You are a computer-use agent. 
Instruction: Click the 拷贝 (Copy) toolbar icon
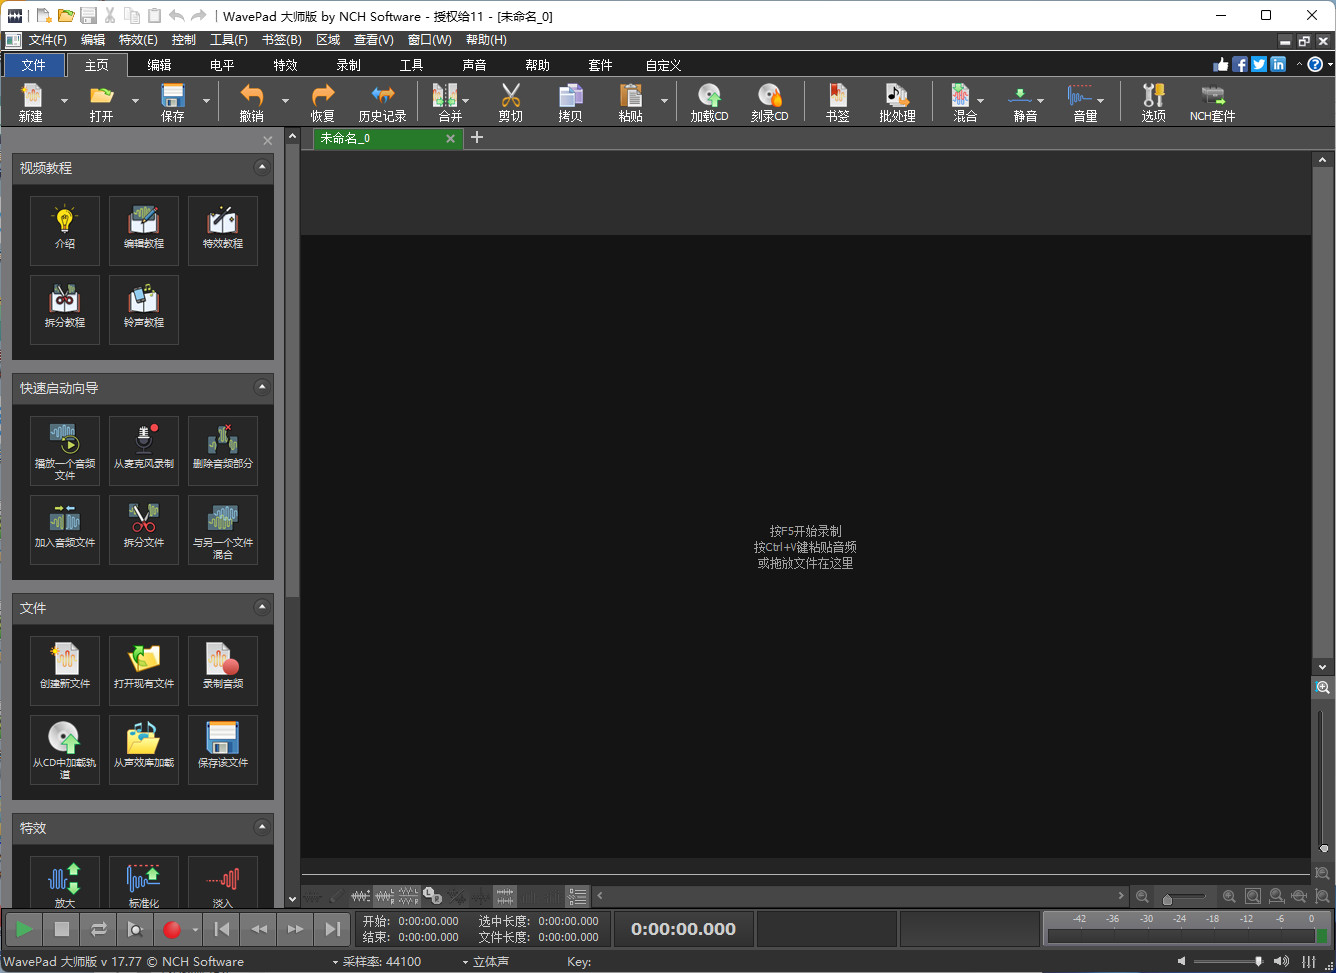(x=571, y=102)
